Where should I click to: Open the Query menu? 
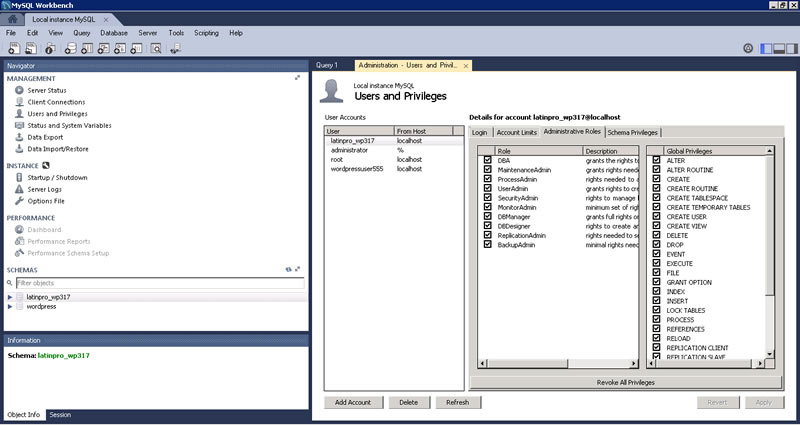82,33
